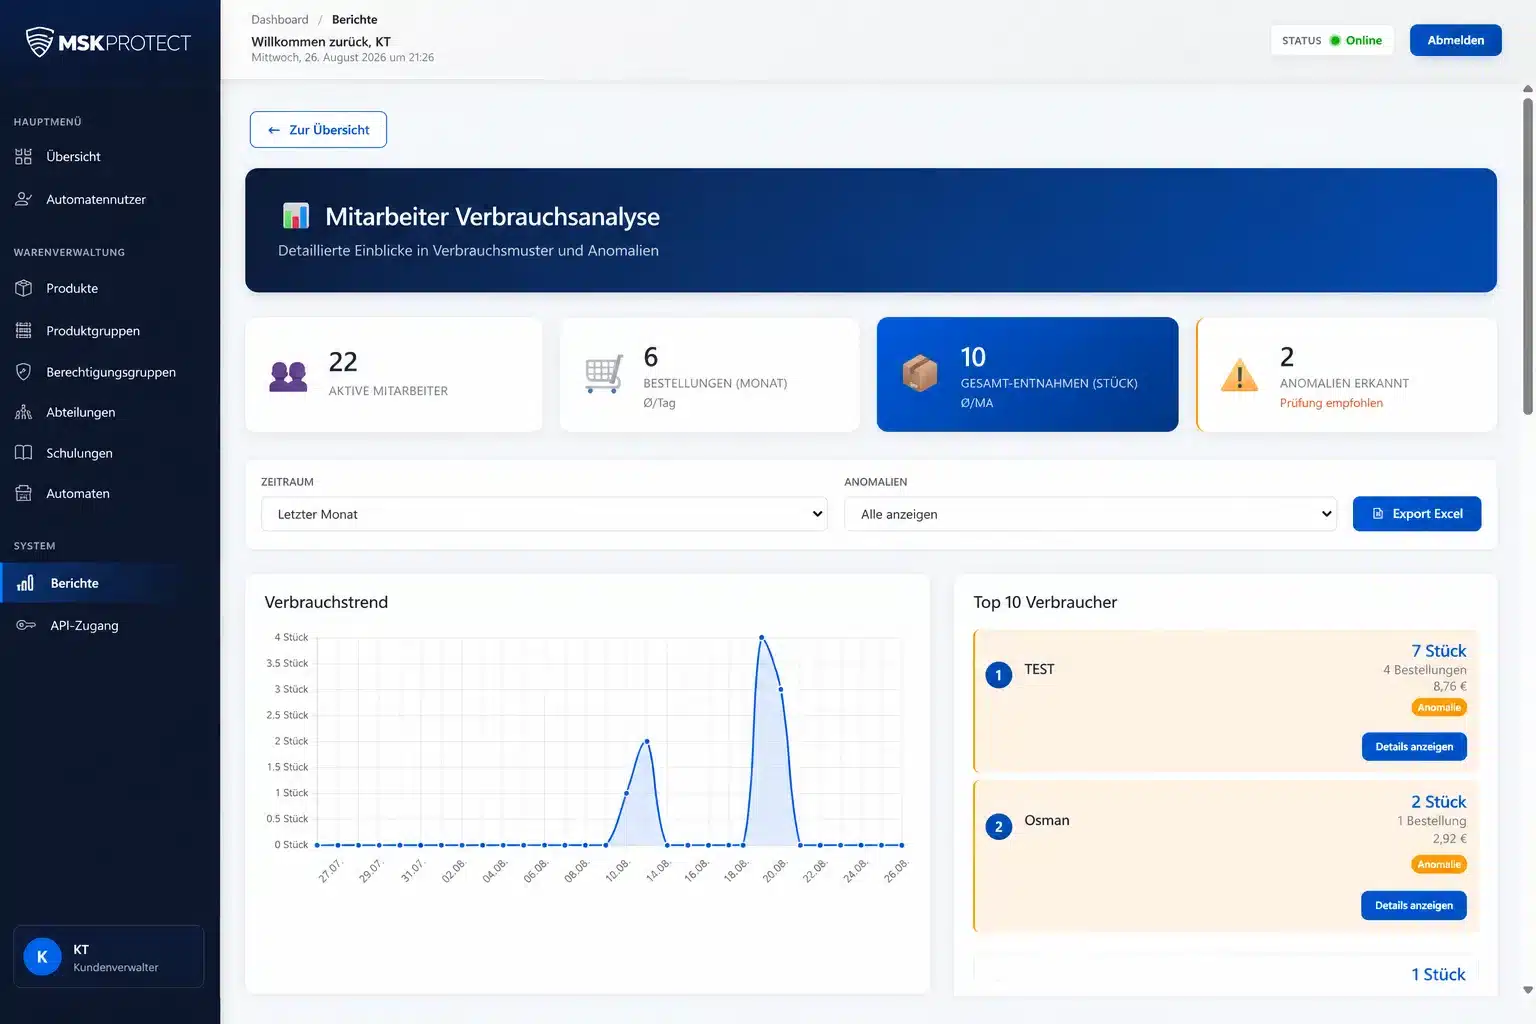The width and height of the screenshot is (1536, 1024).
Task: Click 'Prüfung empfohlen' text
Action: [1331, 403]
